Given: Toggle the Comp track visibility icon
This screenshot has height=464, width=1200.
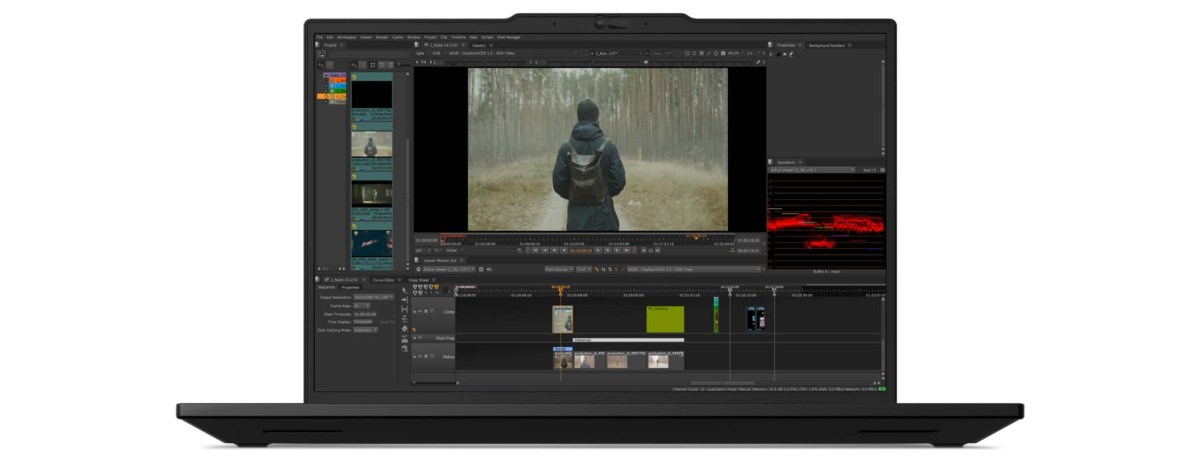Looking at the screenshot, I should pos(421,312).
